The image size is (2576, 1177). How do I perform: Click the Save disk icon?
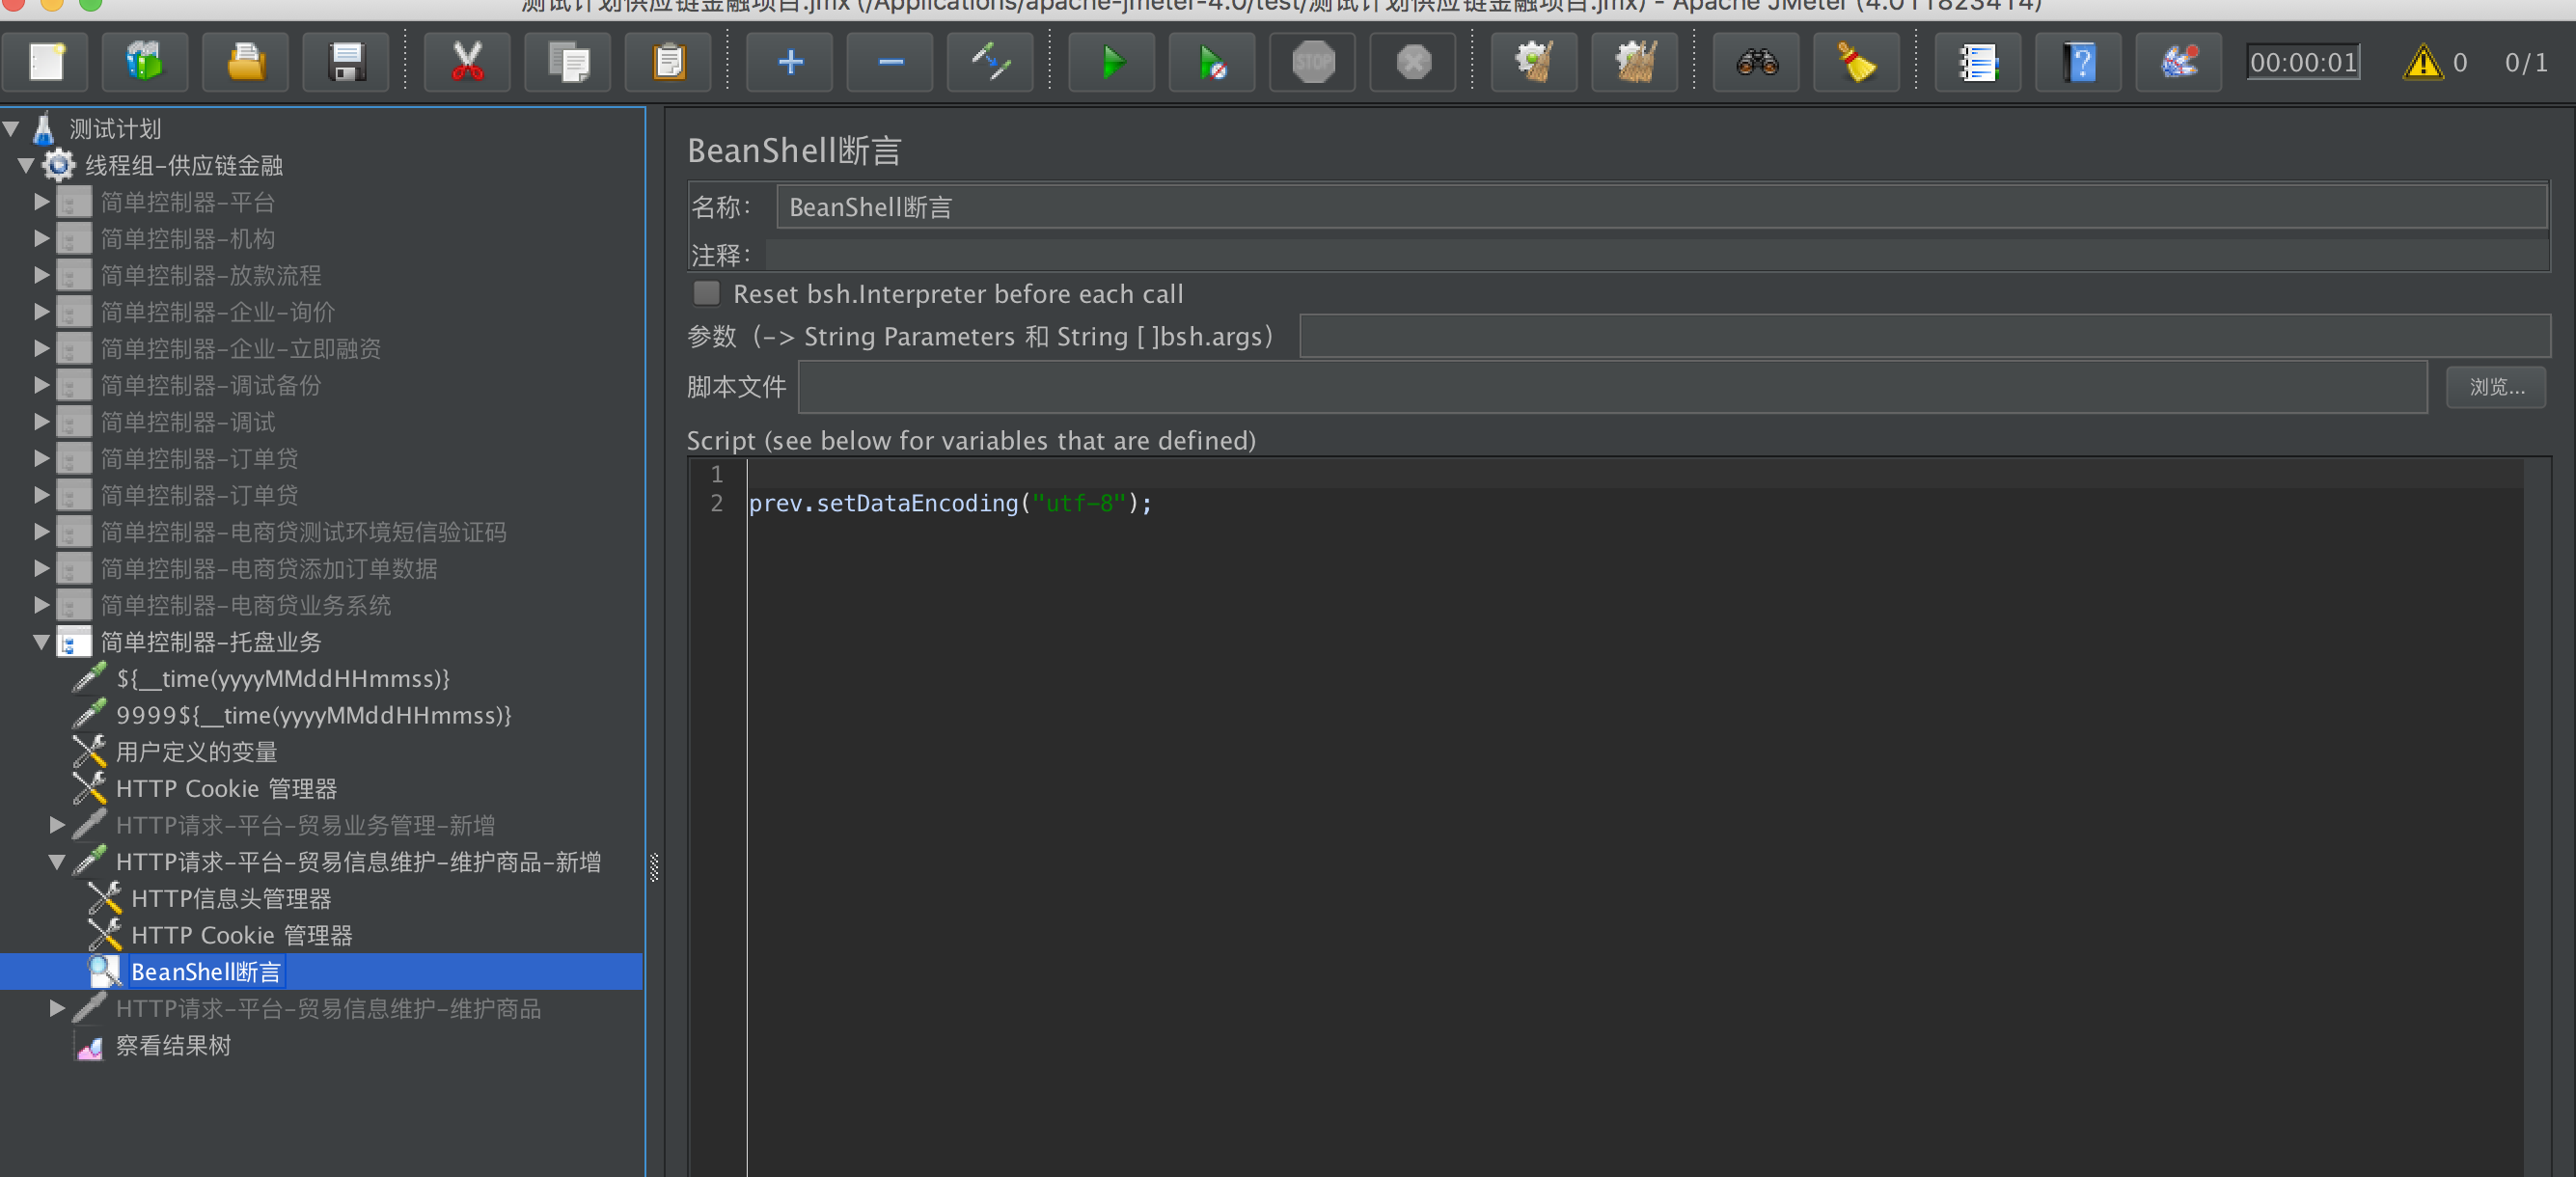[346, 63]
